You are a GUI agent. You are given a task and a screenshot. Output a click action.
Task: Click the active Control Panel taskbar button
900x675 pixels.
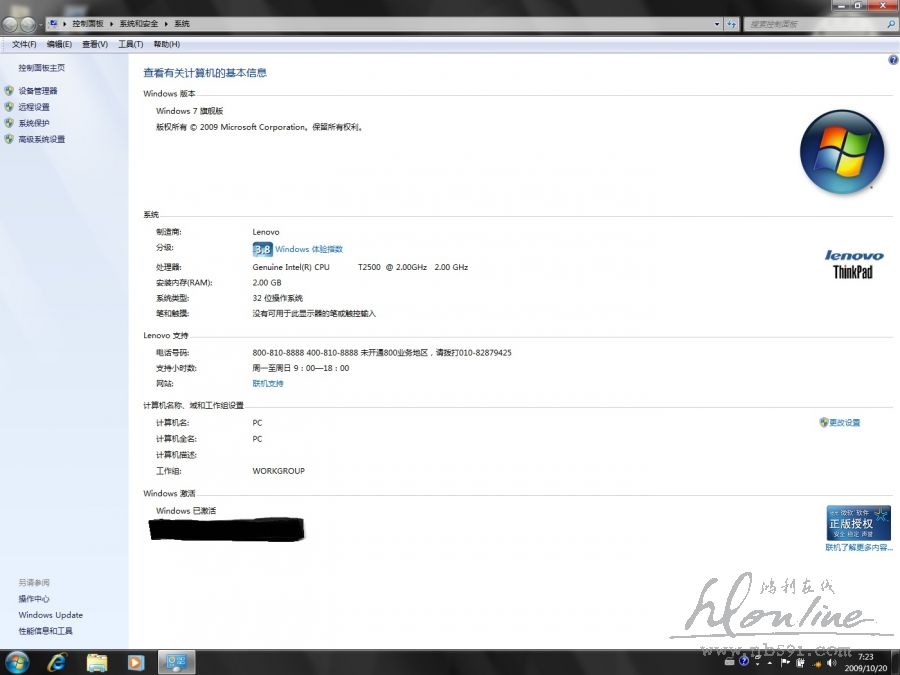176,663
